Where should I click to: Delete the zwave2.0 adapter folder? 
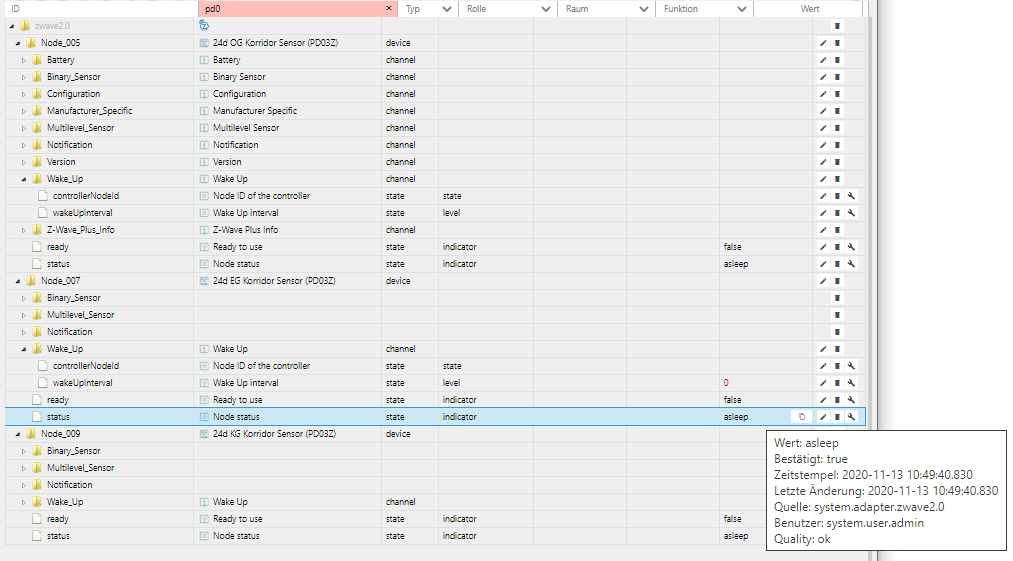click(837, 26)
